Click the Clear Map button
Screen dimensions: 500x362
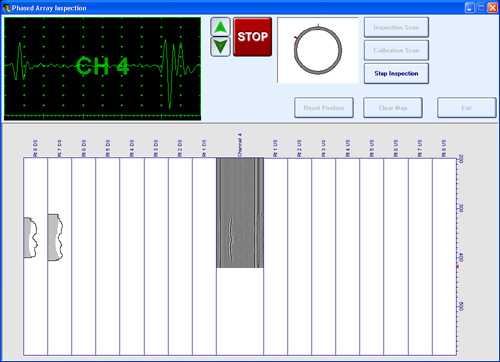click(393, 108)
